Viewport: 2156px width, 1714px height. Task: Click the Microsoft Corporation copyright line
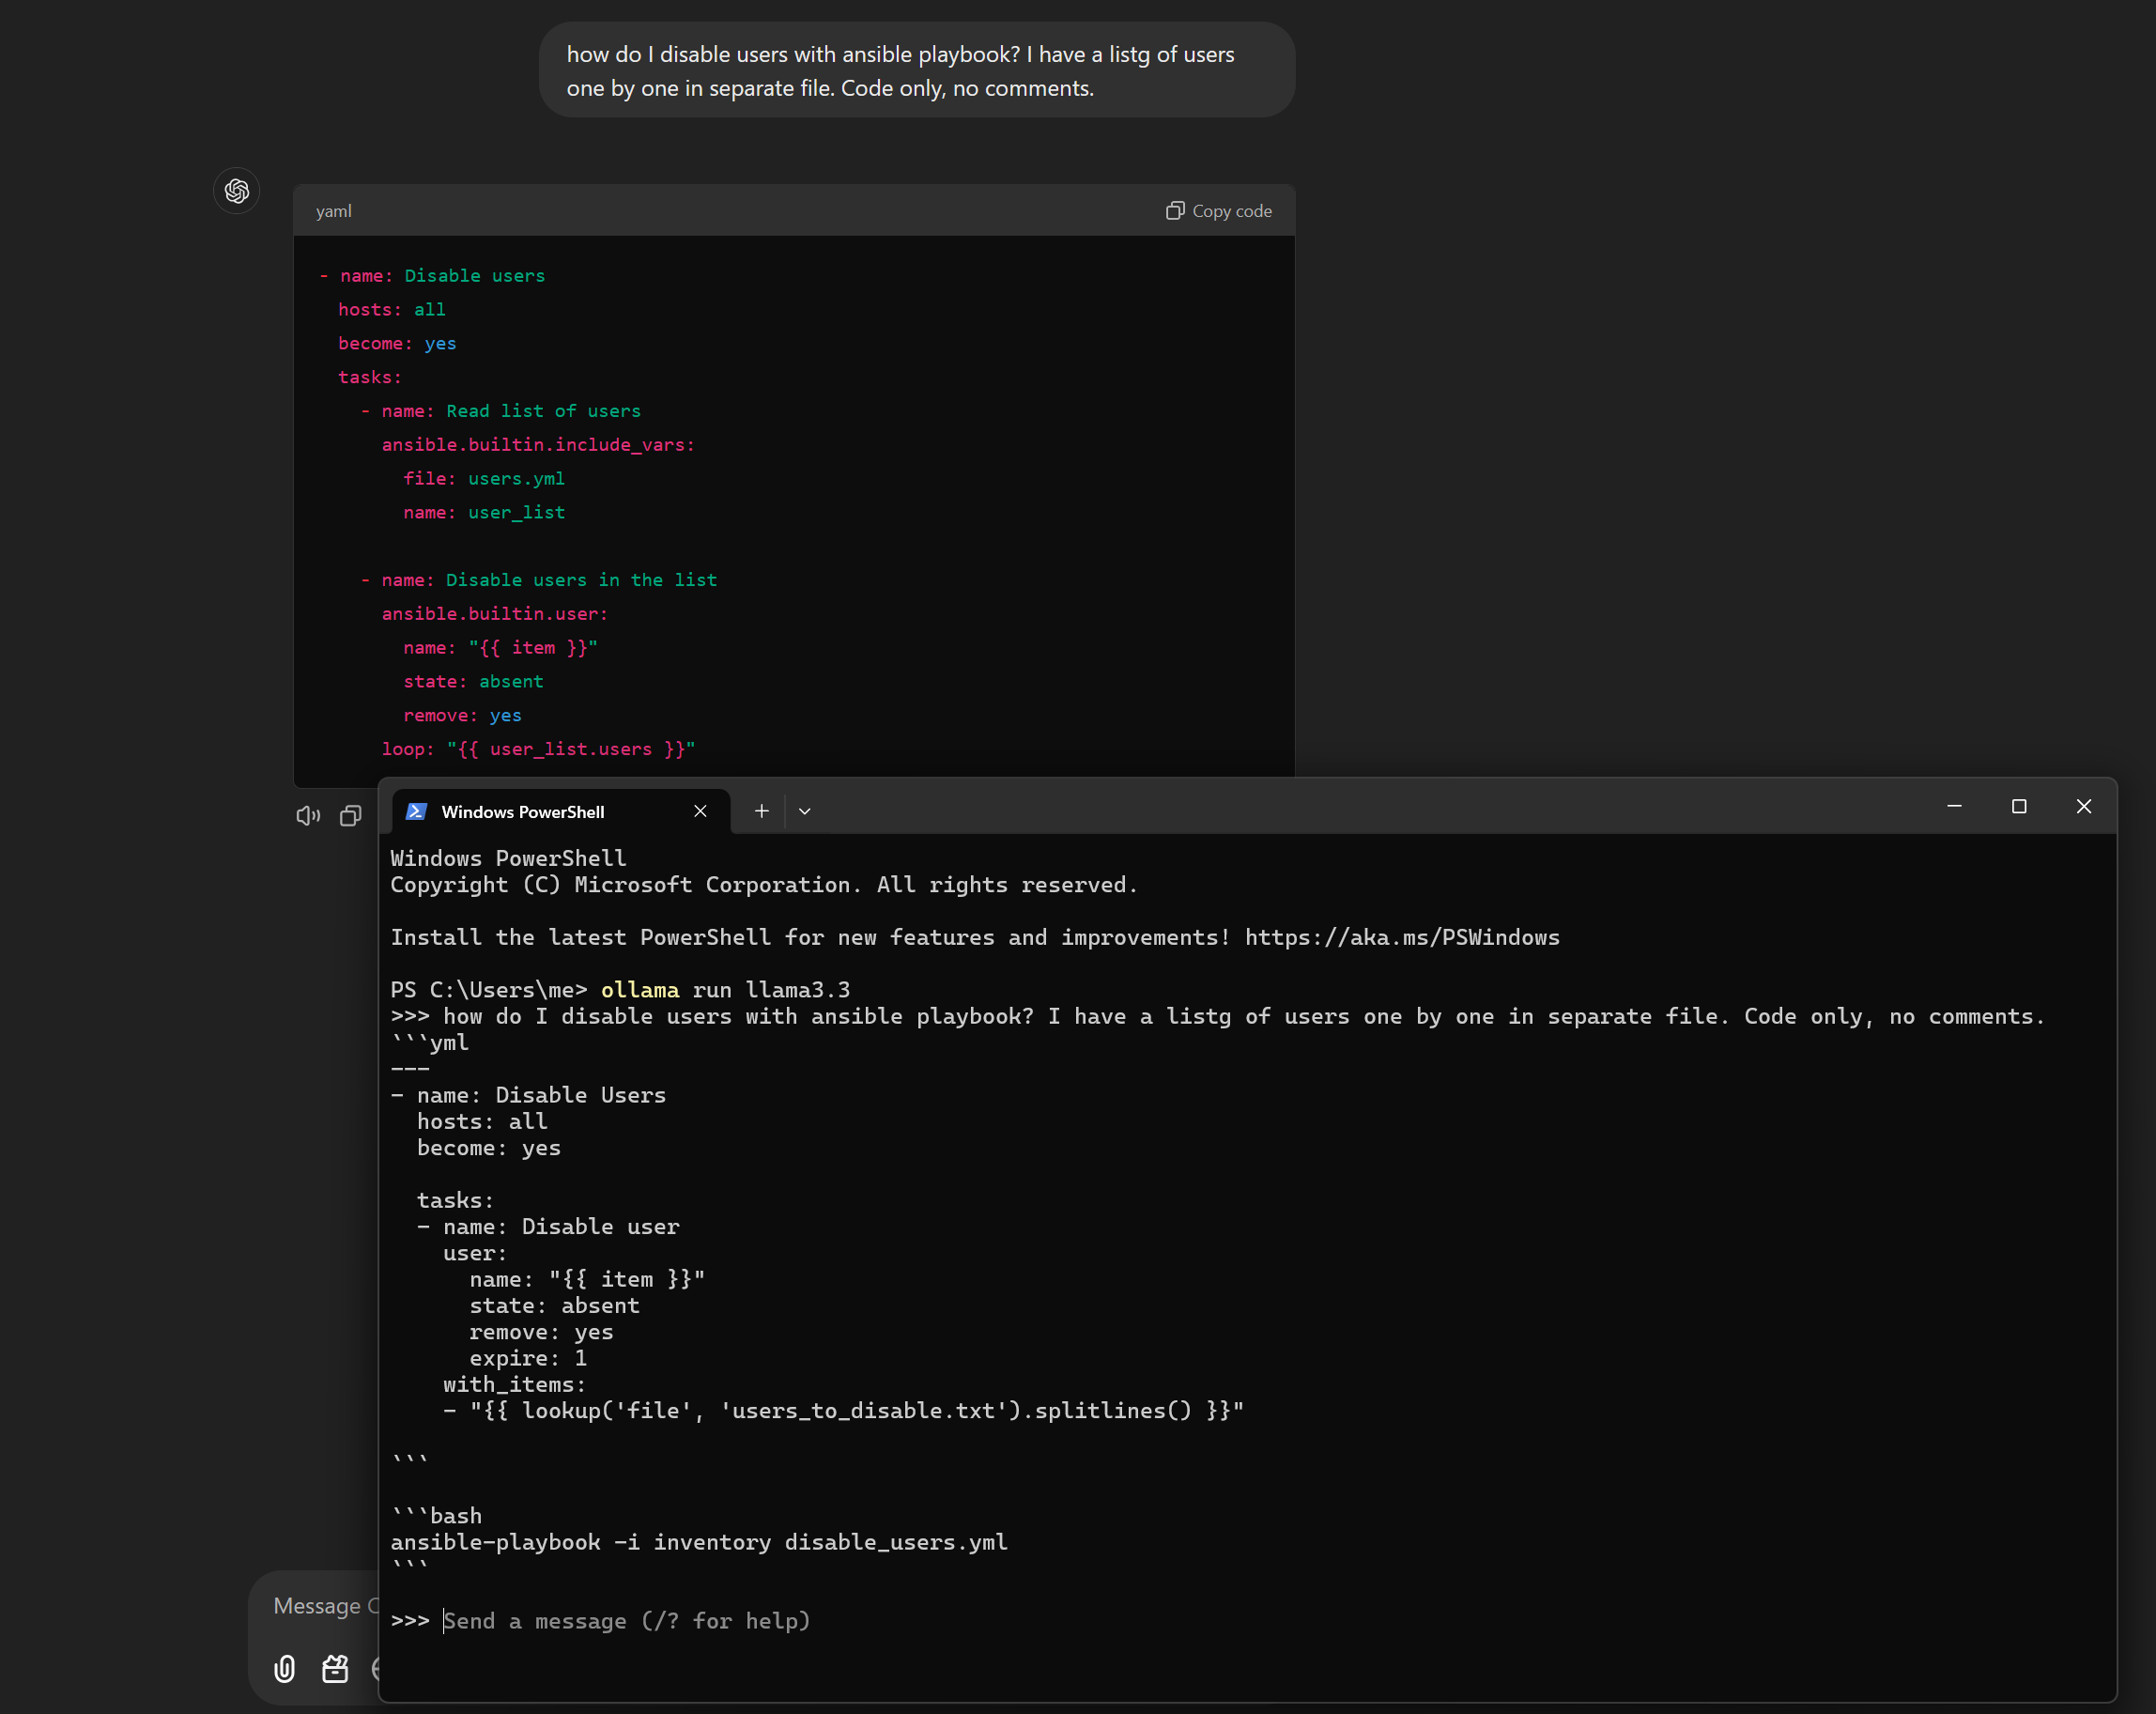click(764, 885)
